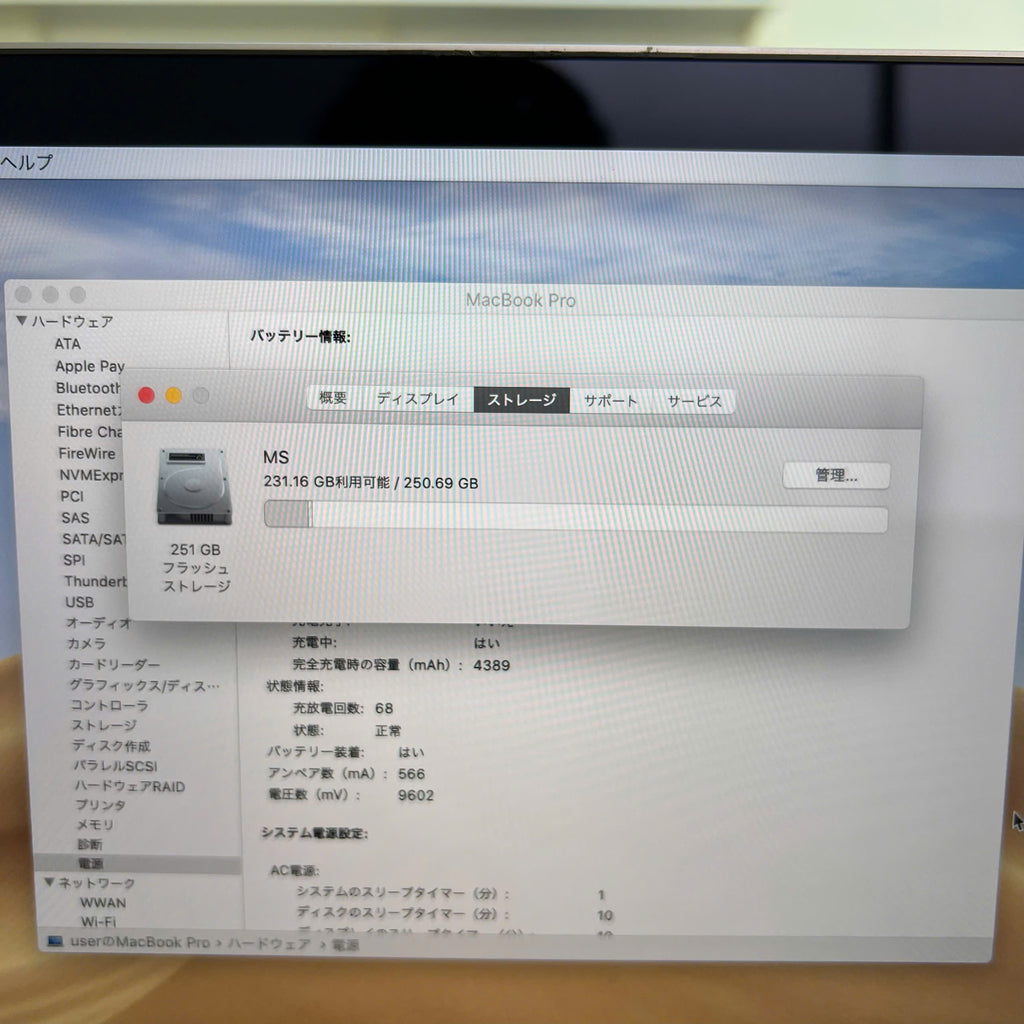Select Wi-Fi under network section

[x=98, y=921]
